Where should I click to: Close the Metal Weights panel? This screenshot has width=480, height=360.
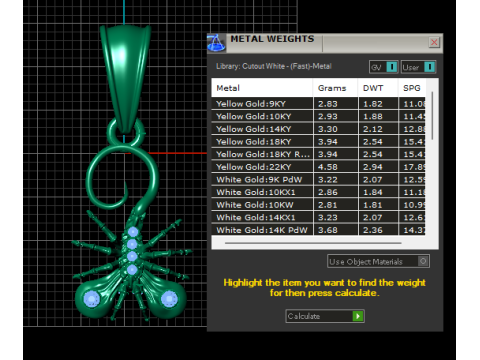coord(434,42)
